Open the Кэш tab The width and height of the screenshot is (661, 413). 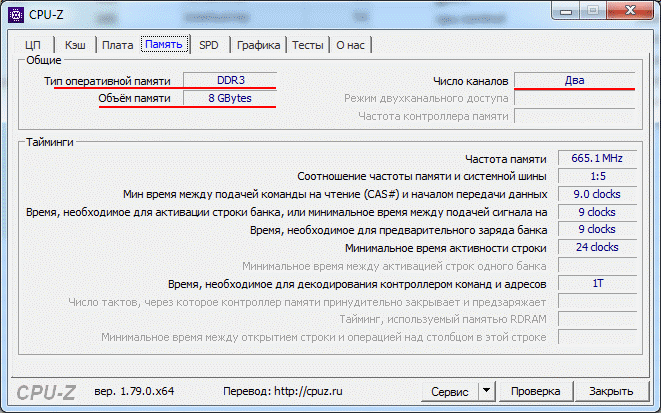[x=75, y=45]
